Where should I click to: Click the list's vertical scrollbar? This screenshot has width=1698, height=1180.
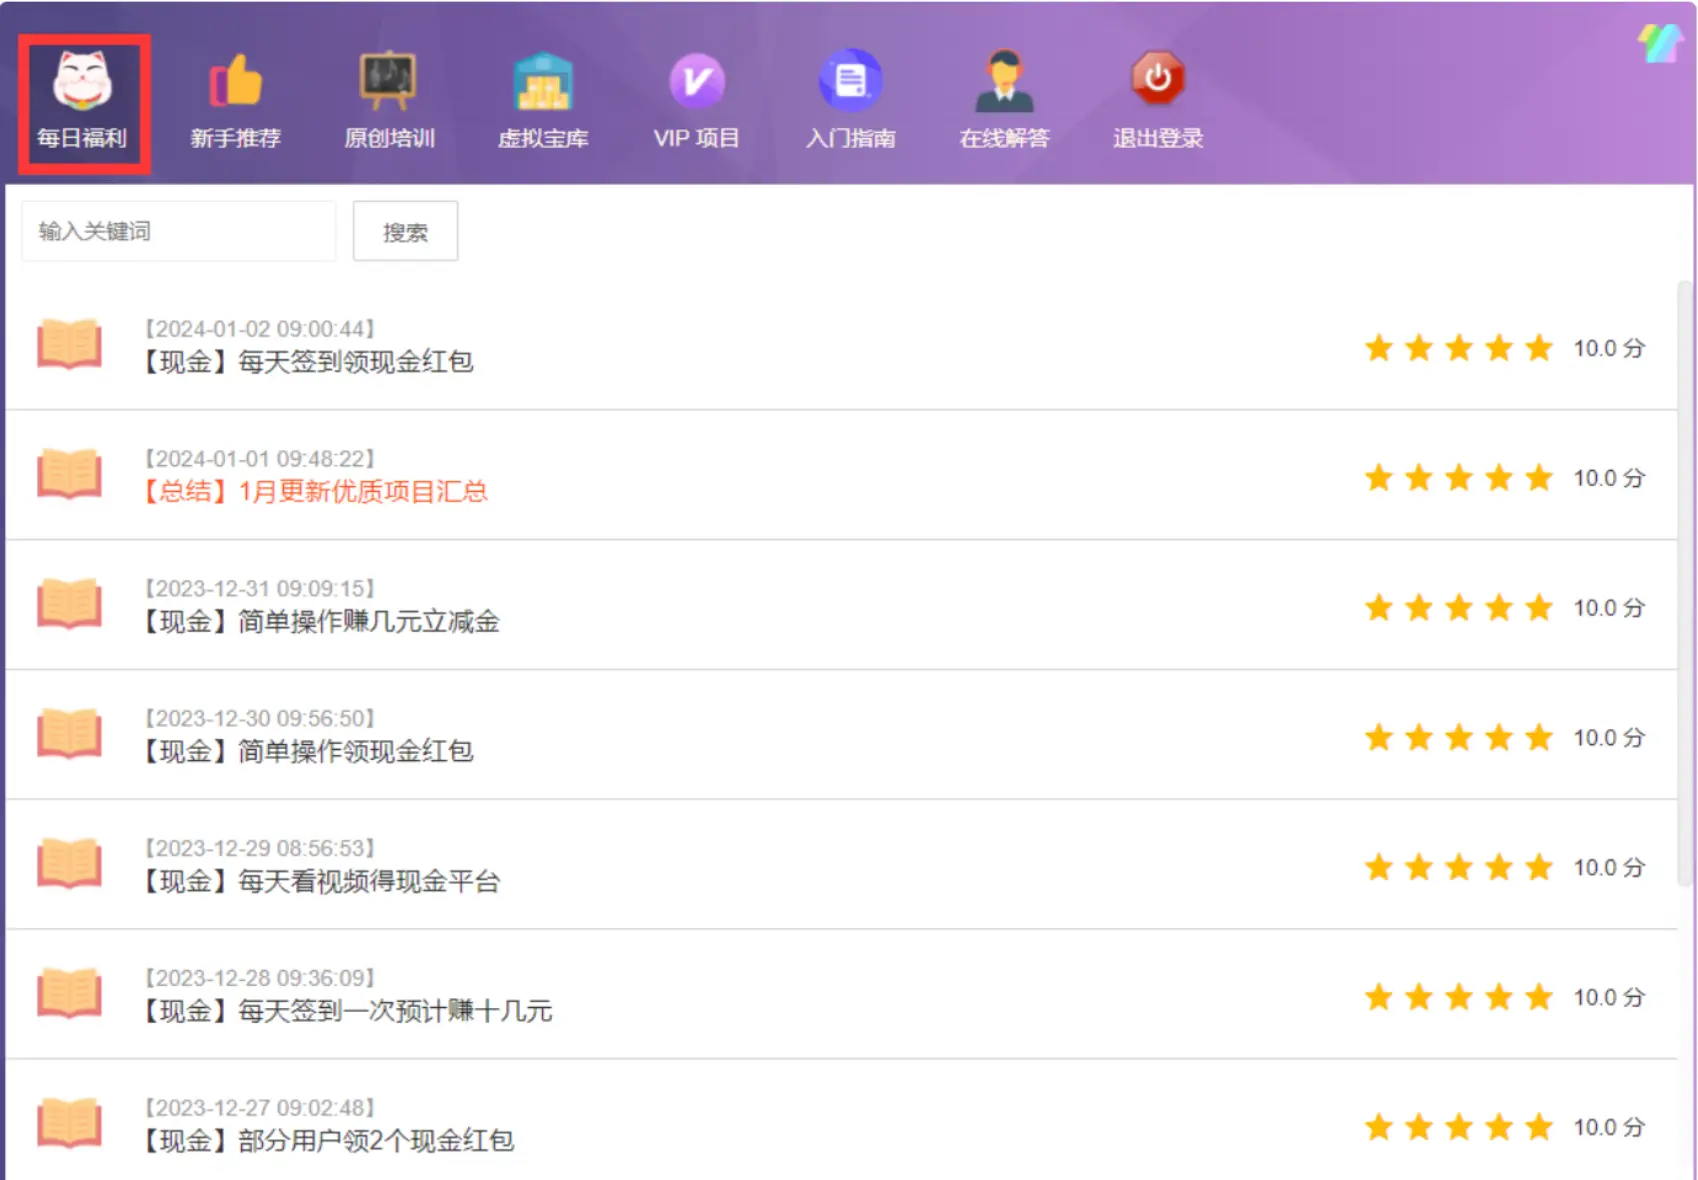click(x=1686, y=583)
